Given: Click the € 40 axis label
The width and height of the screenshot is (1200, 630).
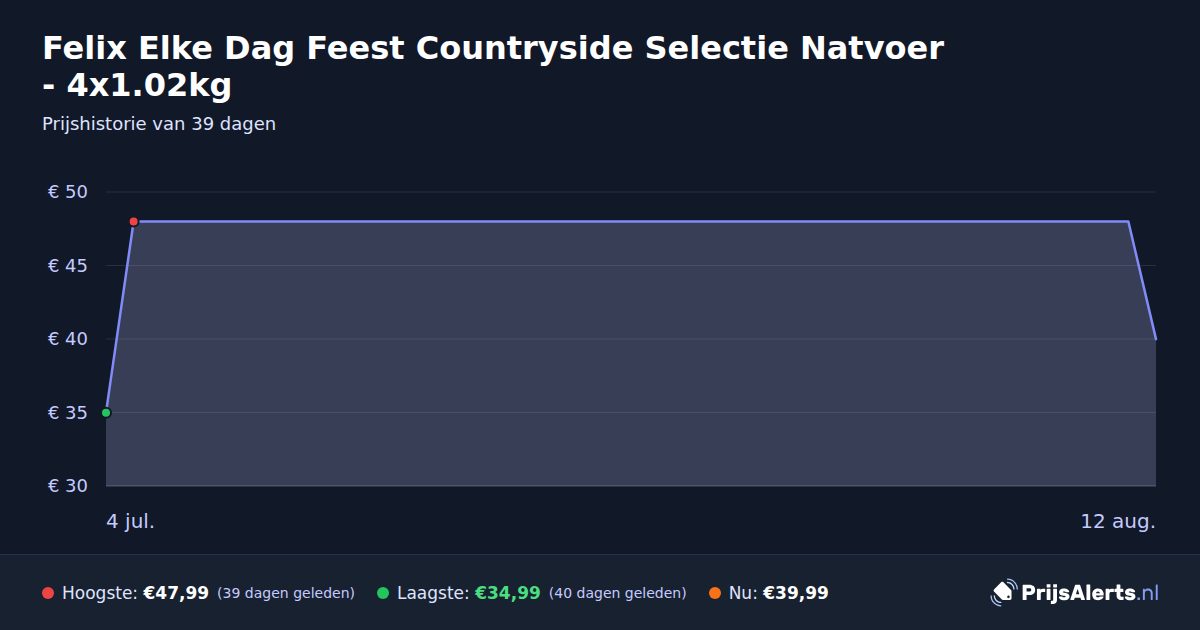Looking at the screenshot, I should pos(68,339).
